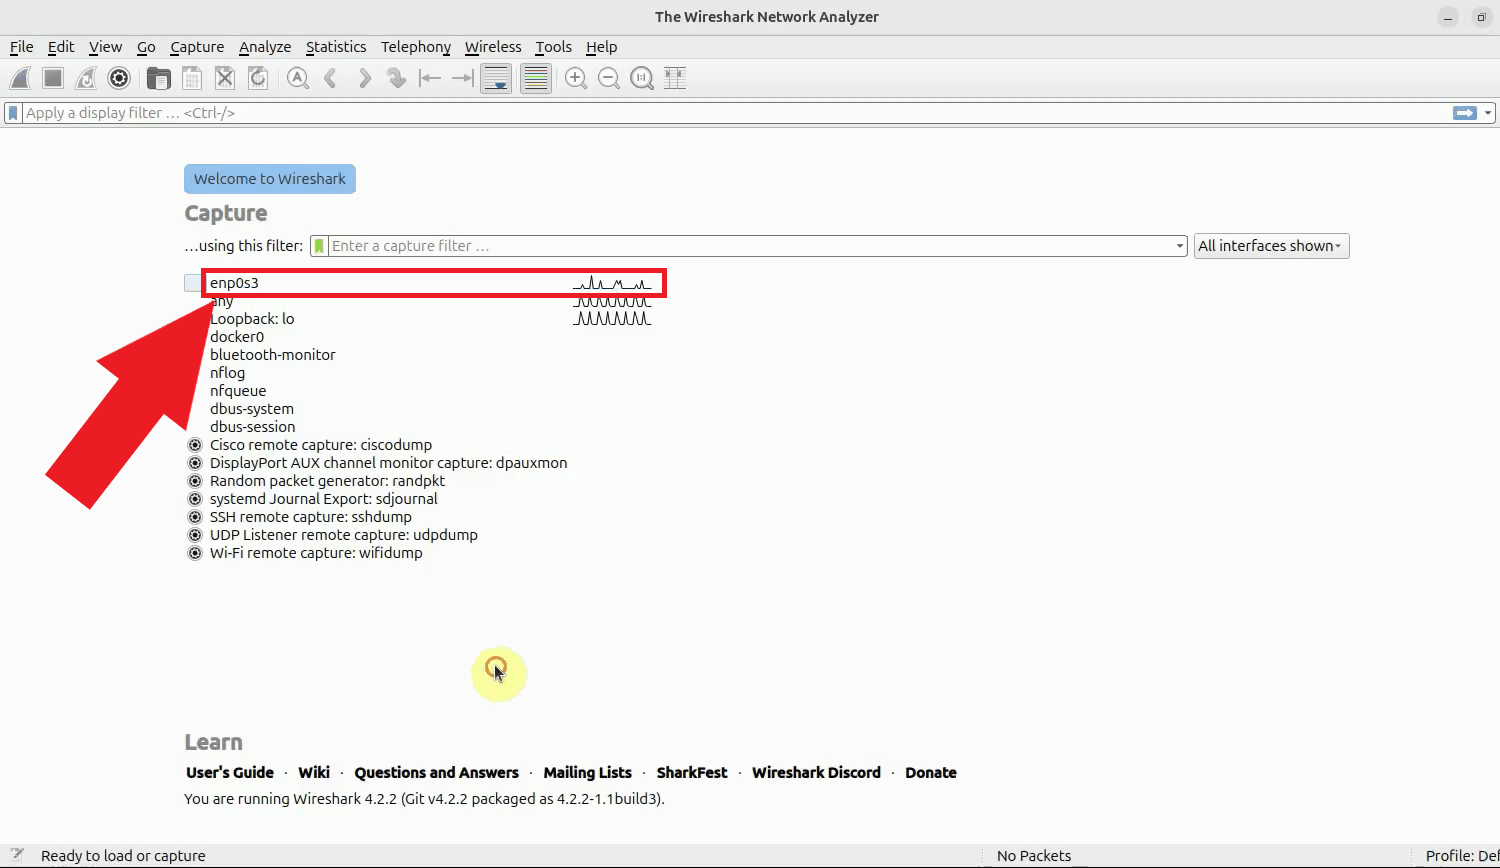Select Wi-Fi remote capture: wifidump
Screen dimensions: 1500x868
316,553
